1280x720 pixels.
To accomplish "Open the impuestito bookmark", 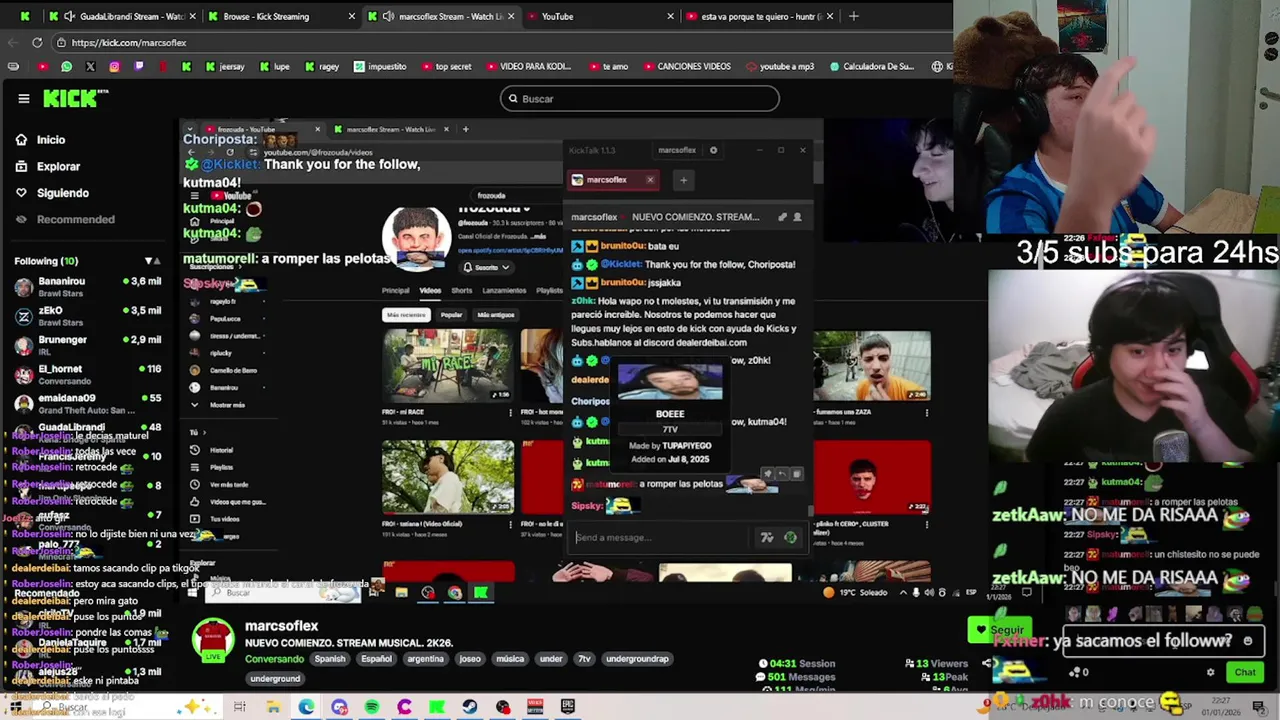I will click(380, 66).
